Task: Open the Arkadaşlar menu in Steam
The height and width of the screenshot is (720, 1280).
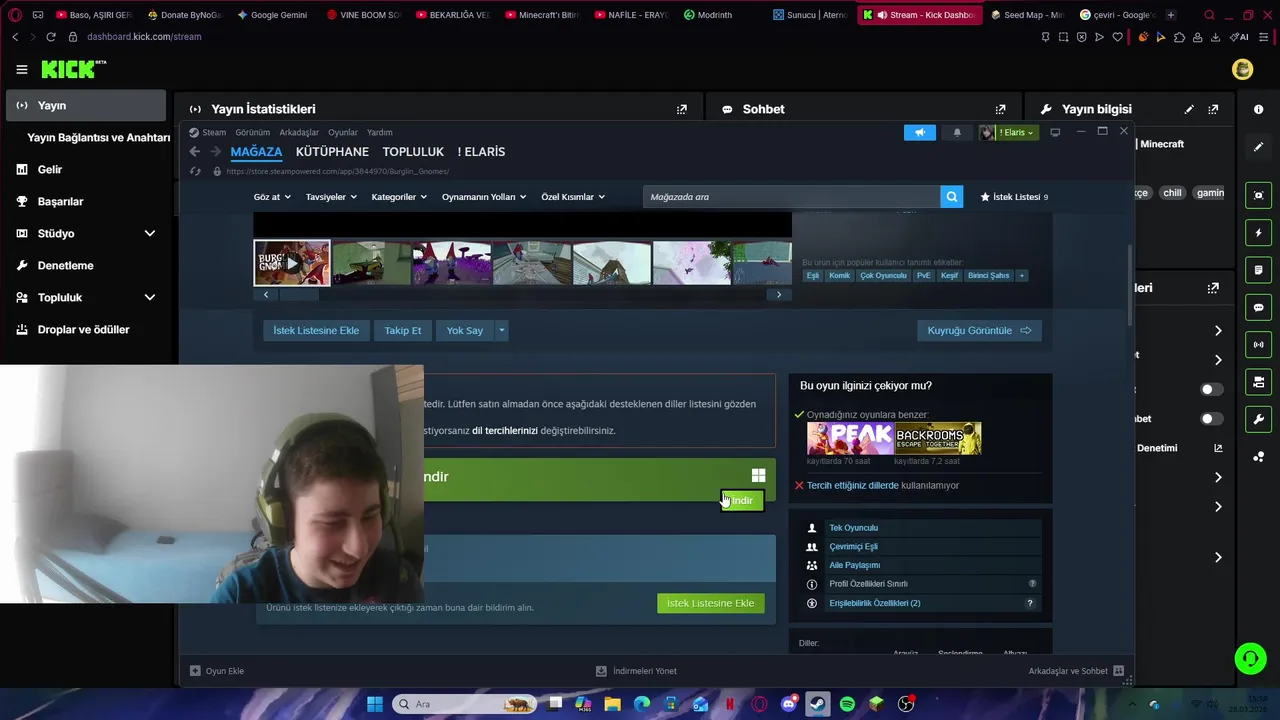Action: (x=299, y=132)
